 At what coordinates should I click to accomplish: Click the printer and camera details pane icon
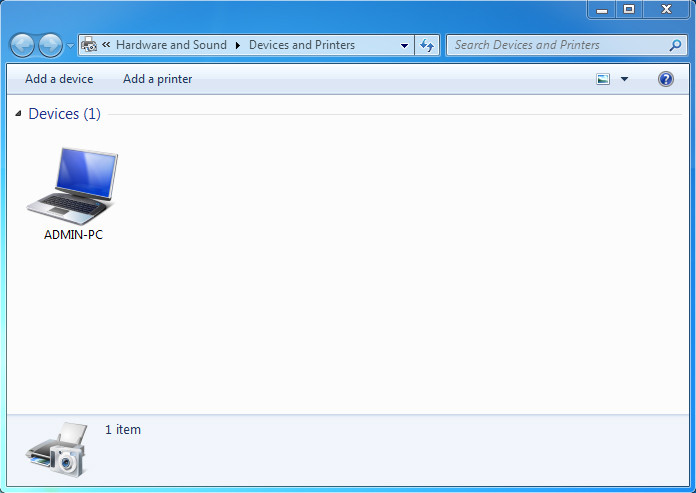[56, 451]
